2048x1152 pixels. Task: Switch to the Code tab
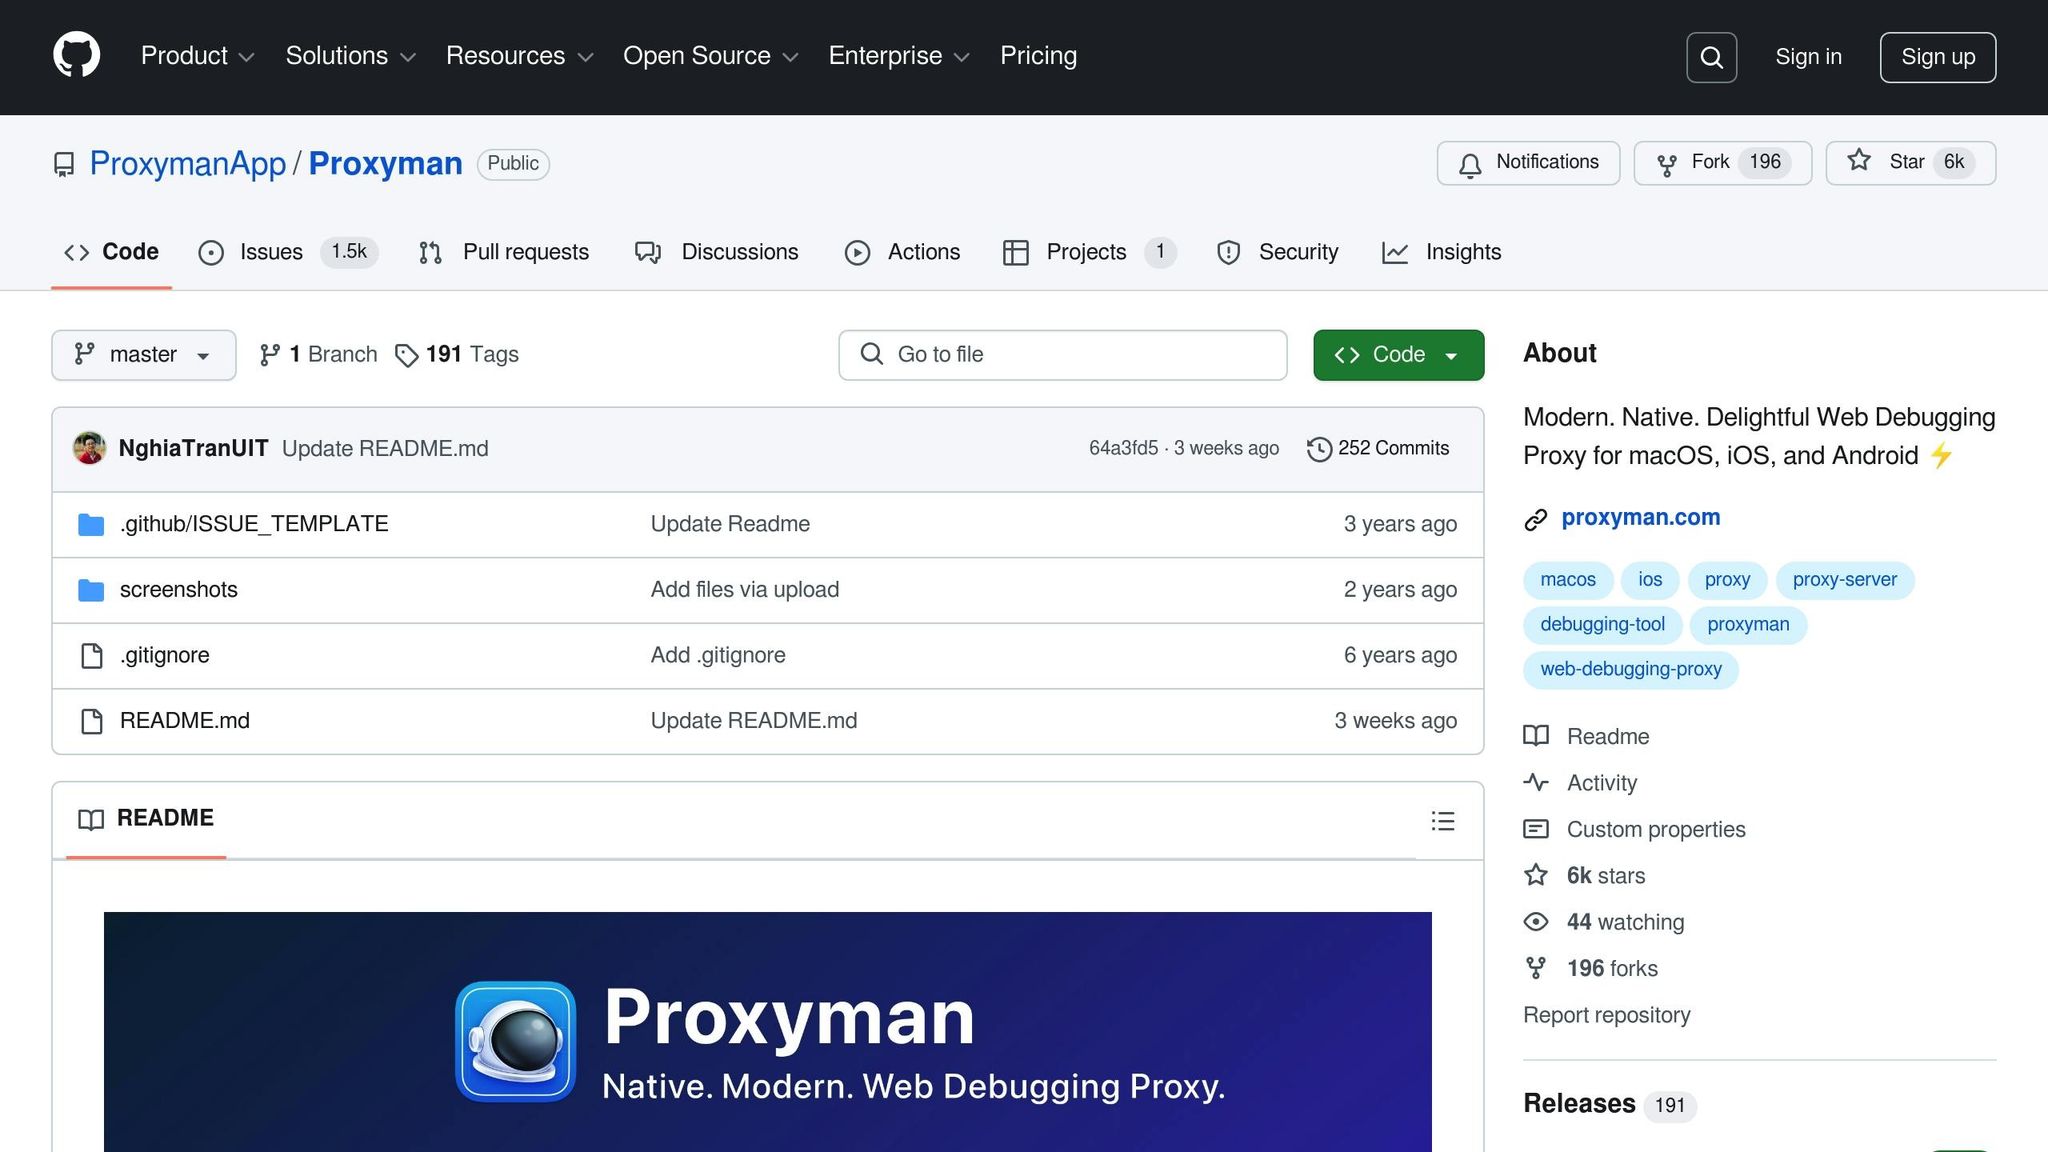coord(111,252)
